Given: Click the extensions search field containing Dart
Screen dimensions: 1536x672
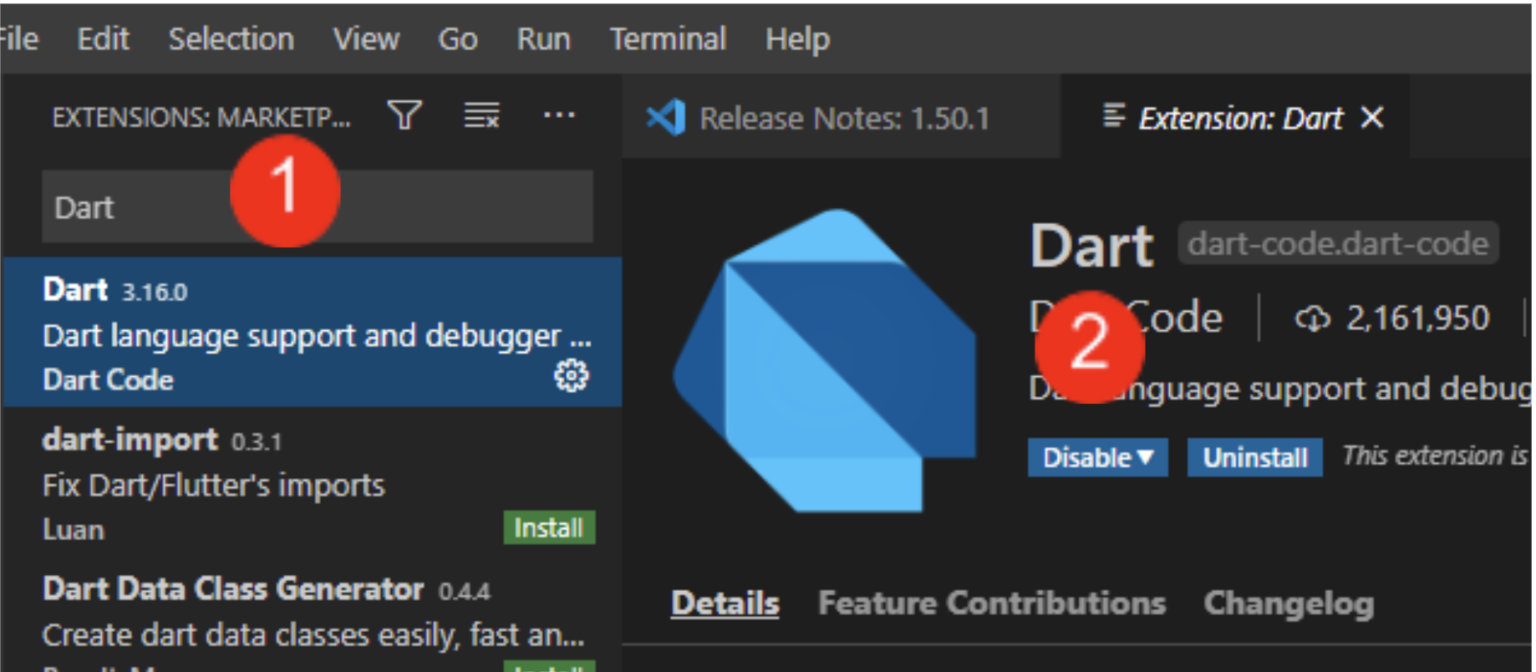Looking at the screenshot, I should (317, 207).
